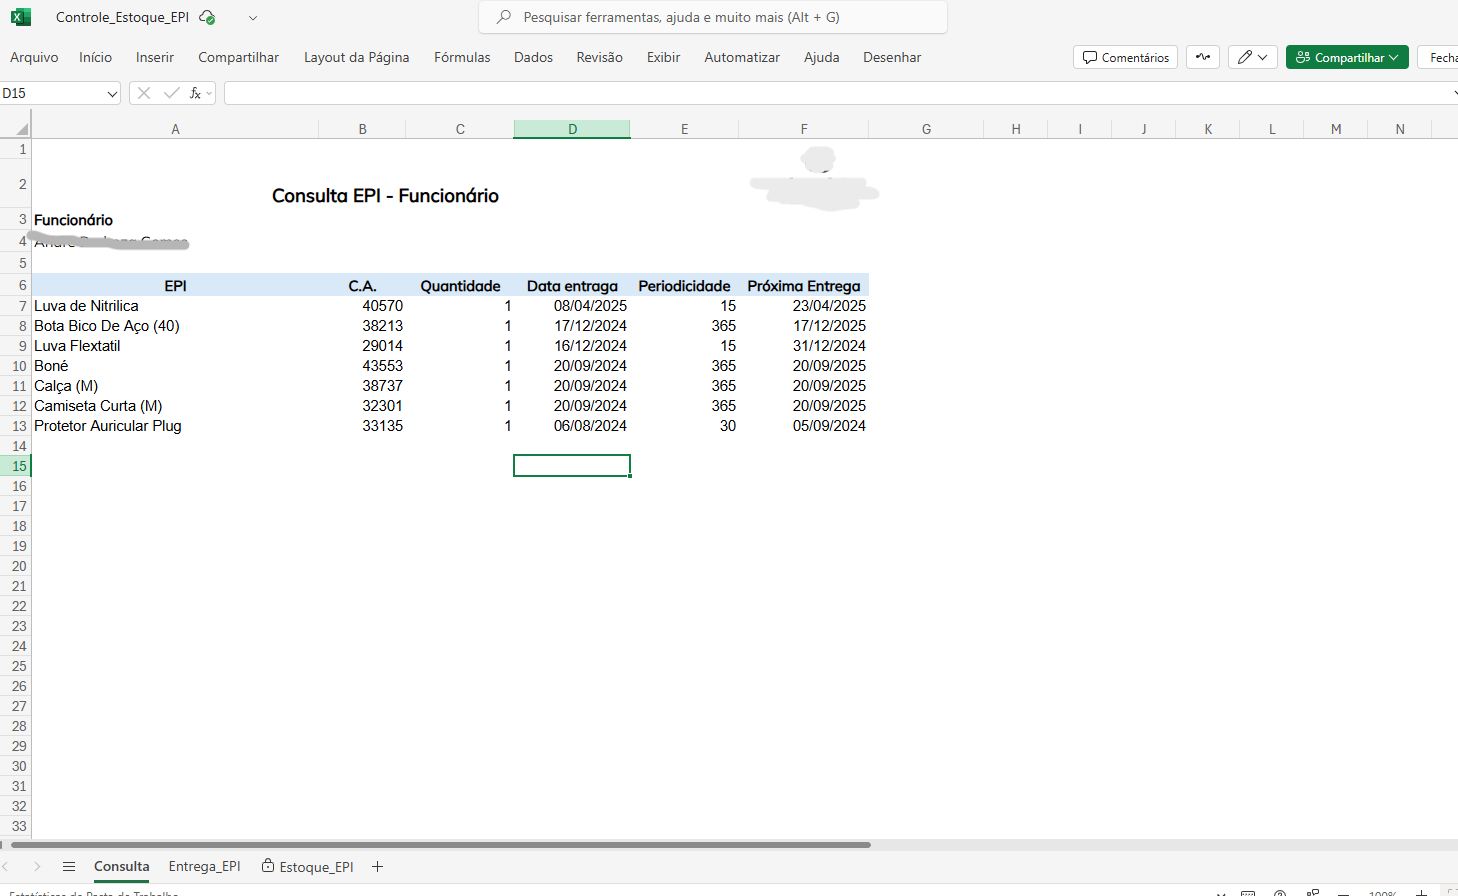
Task: Select column B header
Action: (363, 129)
